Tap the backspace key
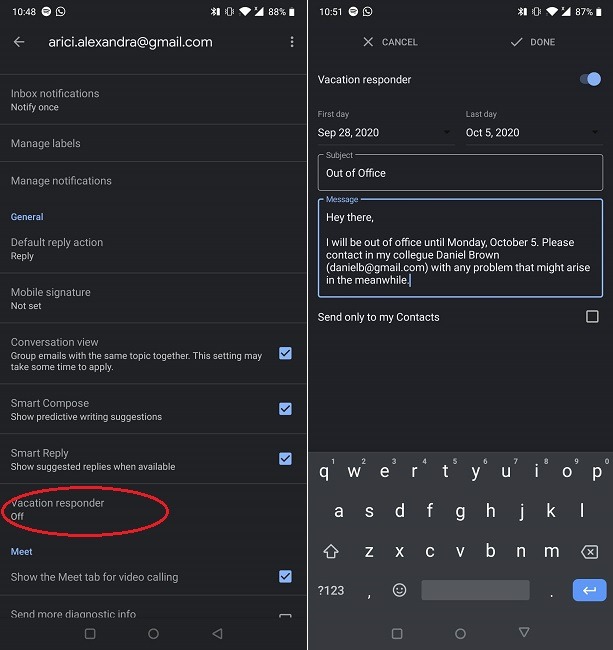Image resolution: width=613 pixels, height=650 pixels. click(589, 552)
